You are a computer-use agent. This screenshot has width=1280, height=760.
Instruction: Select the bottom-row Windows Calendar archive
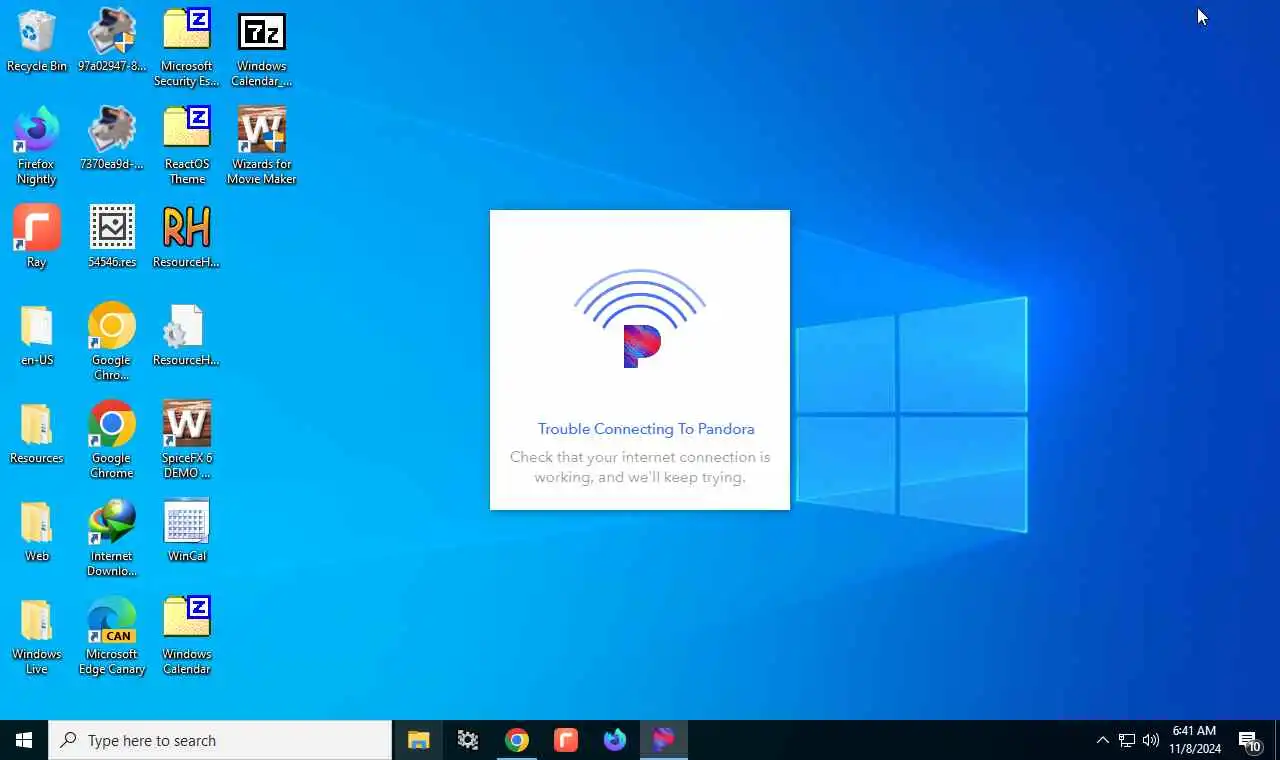pos(187,635)
